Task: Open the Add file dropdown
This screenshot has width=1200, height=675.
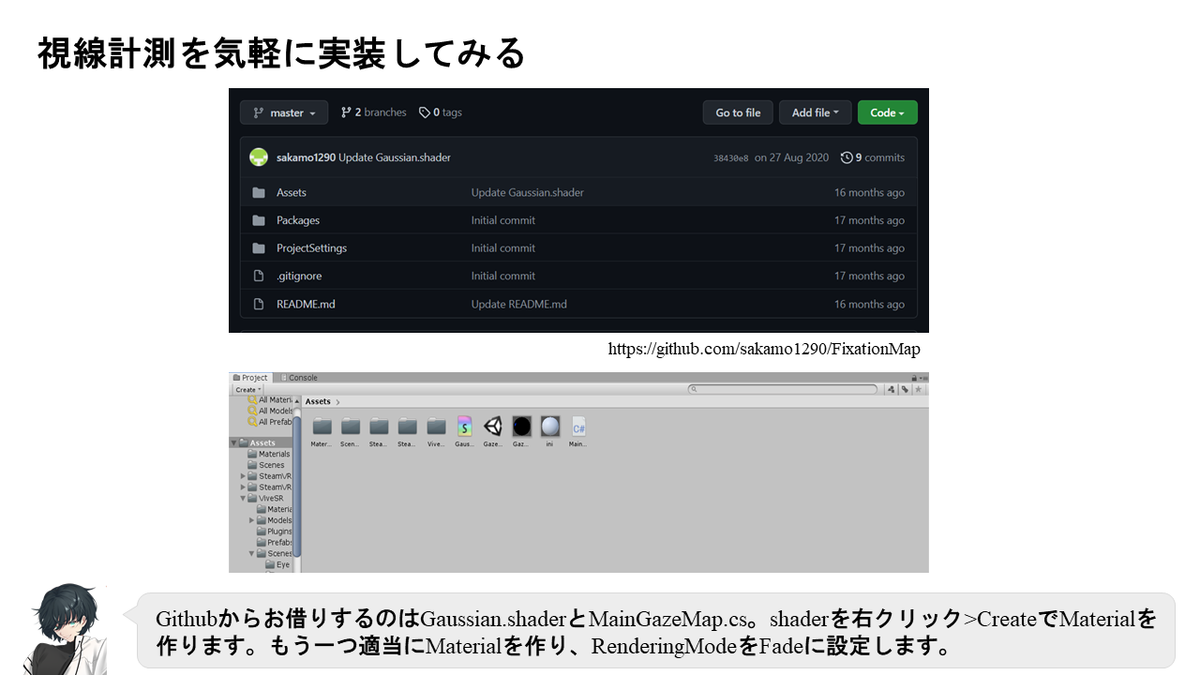Action: pyautogui.click(x=815, y=113)
